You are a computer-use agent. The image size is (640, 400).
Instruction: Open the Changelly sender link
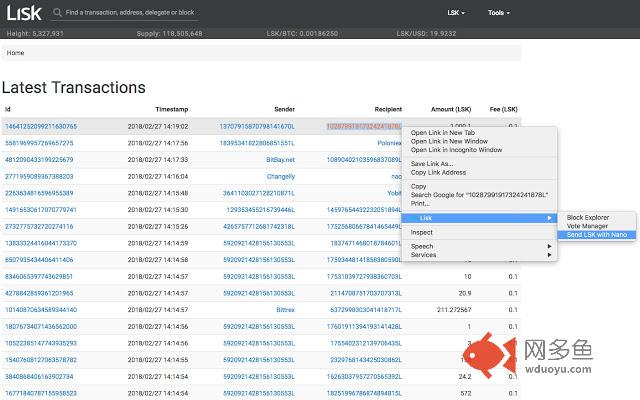[x=280, y=176]
